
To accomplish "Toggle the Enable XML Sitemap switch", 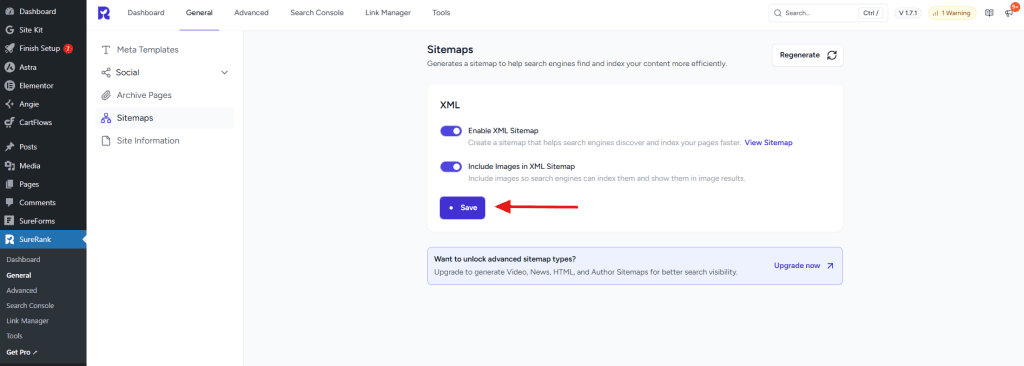I will [x=451, y=131].
